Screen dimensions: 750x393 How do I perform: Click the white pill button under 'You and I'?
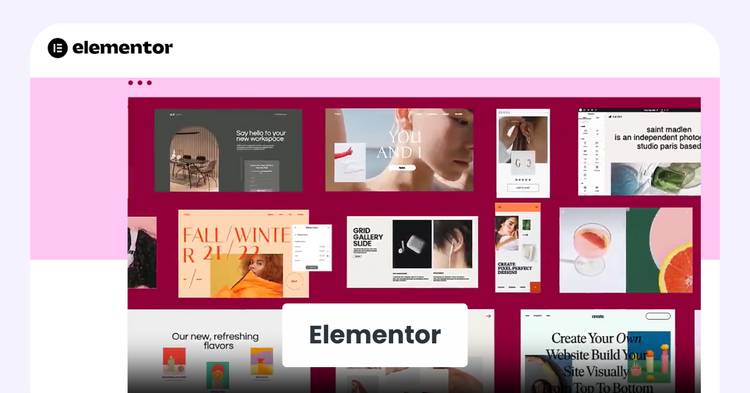402,168
